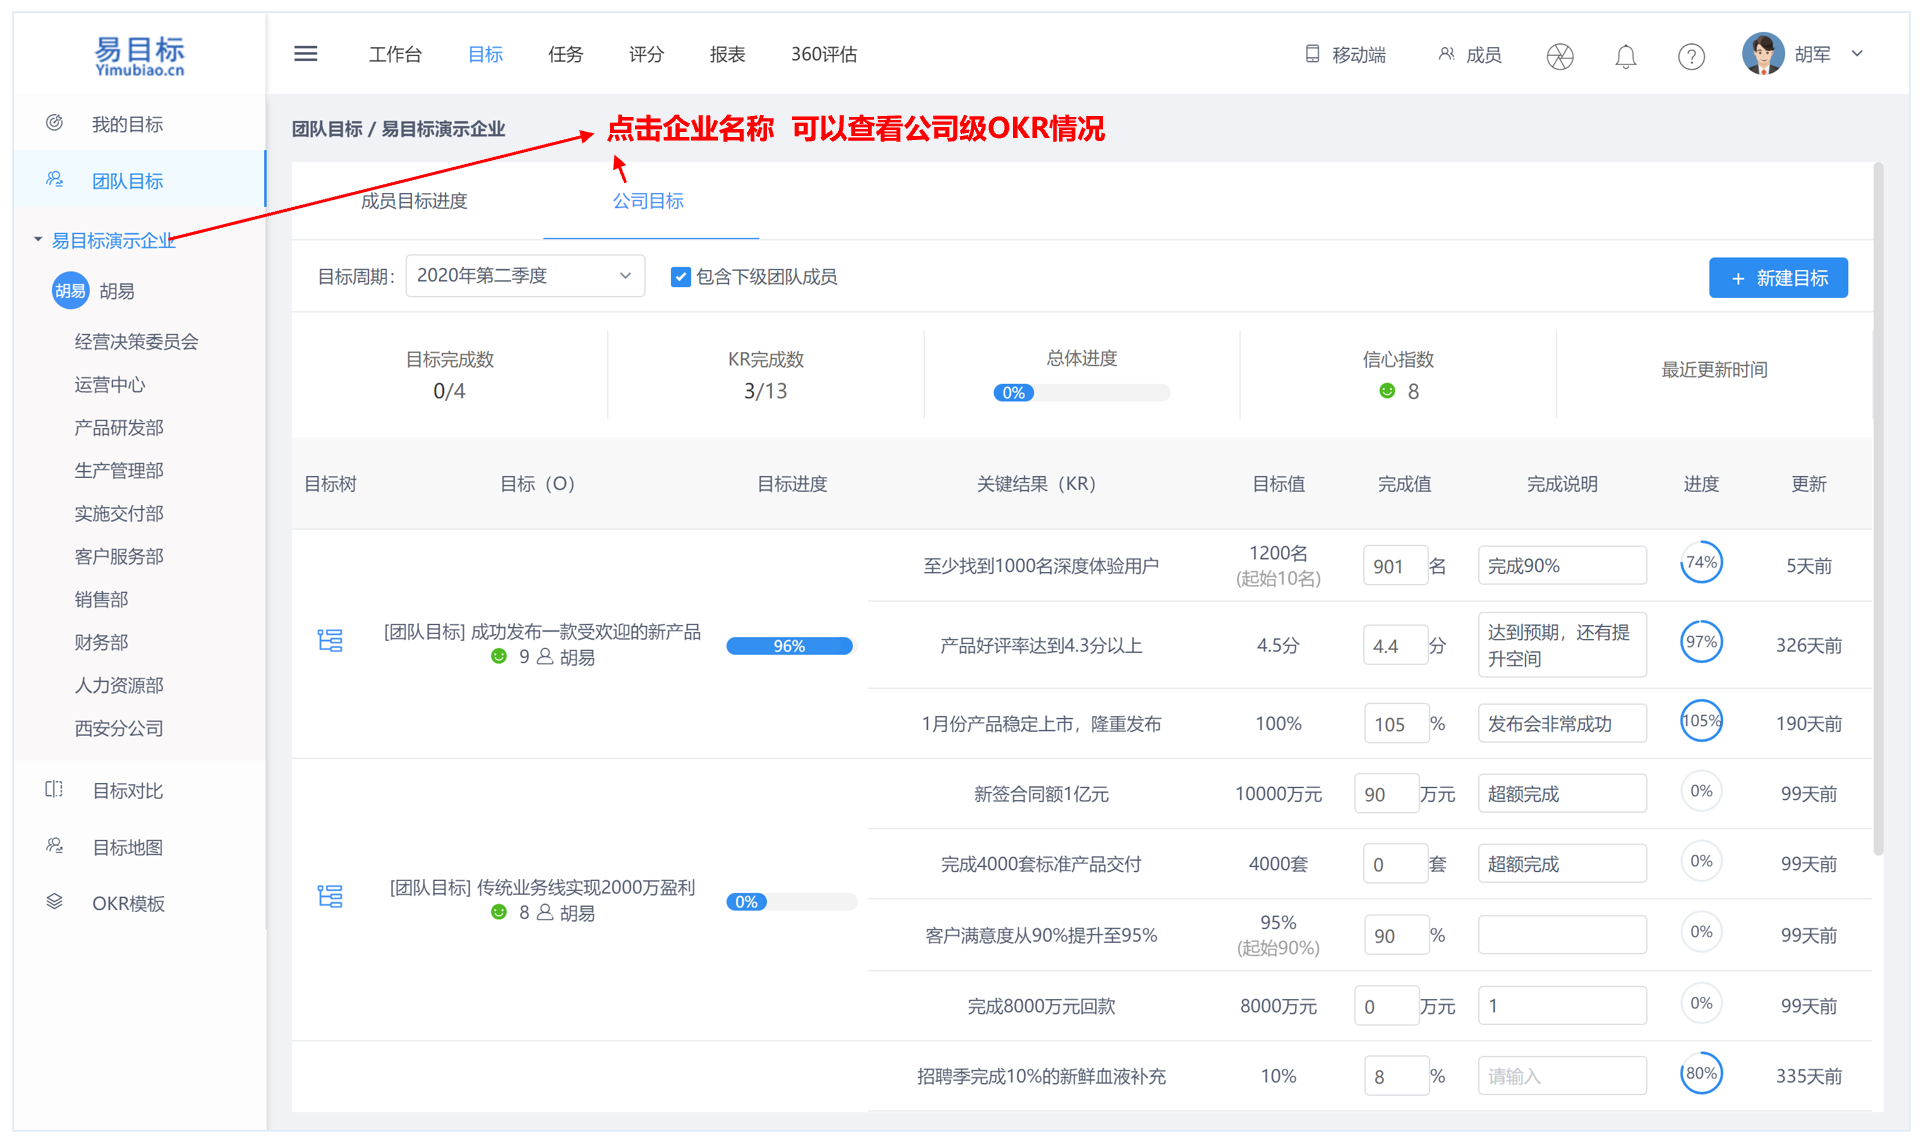Click the 目标地图 map icon
Screen dimensions: 1924x1143
tap(55, 847)
